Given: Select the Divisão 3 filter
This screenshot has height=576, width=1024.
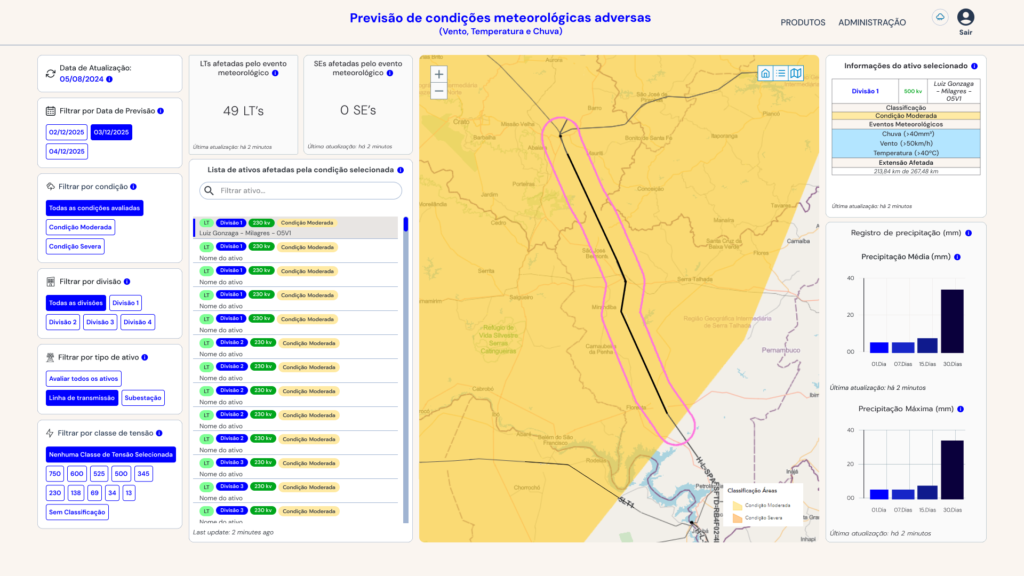Looking at the screenshot, I should pyautogui.click(x=100, y=322).
